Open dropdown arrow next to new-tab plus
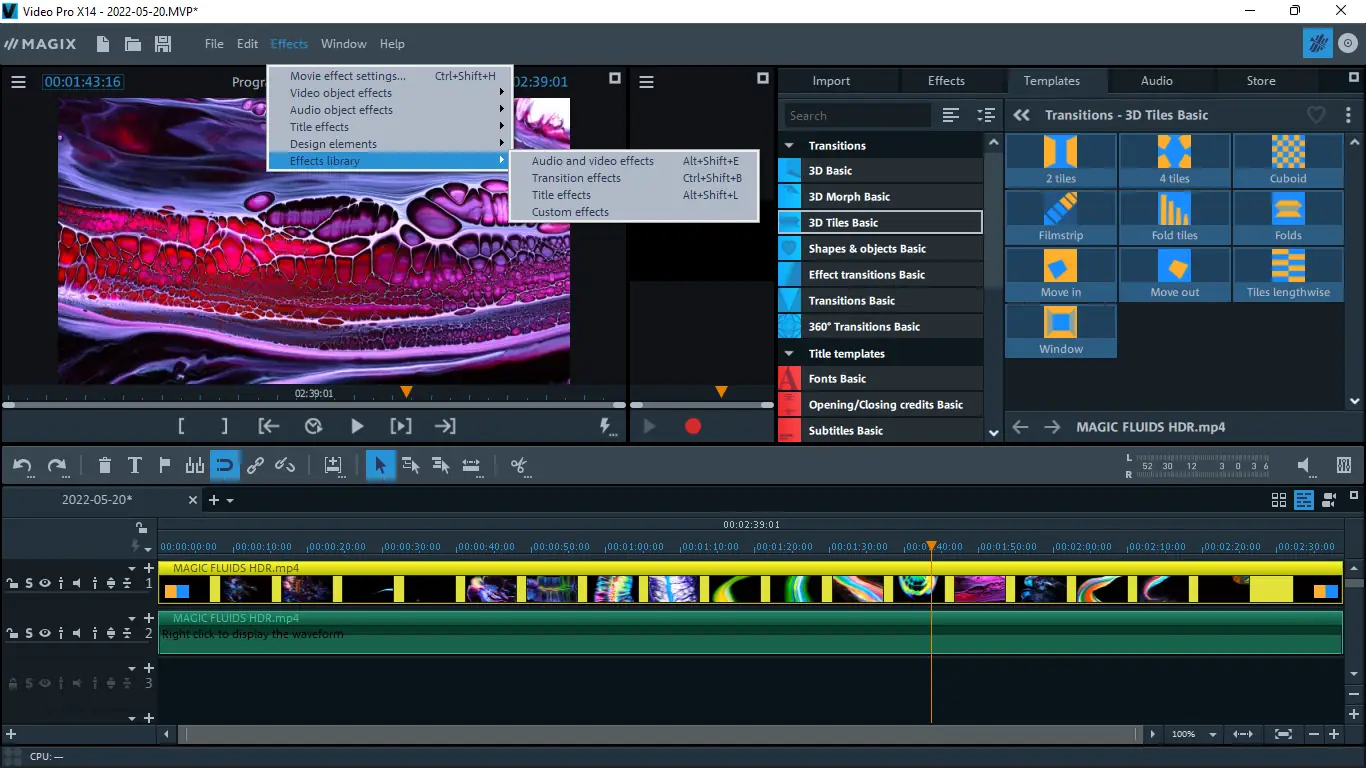Screen dimensions: 1366x768 pyautogui.click(x=230, y=500)
